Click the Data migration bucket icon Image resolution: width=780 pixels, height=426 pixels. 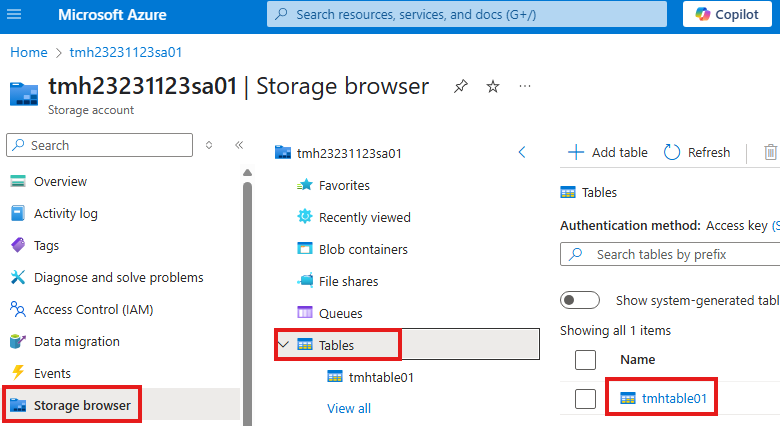18,341
